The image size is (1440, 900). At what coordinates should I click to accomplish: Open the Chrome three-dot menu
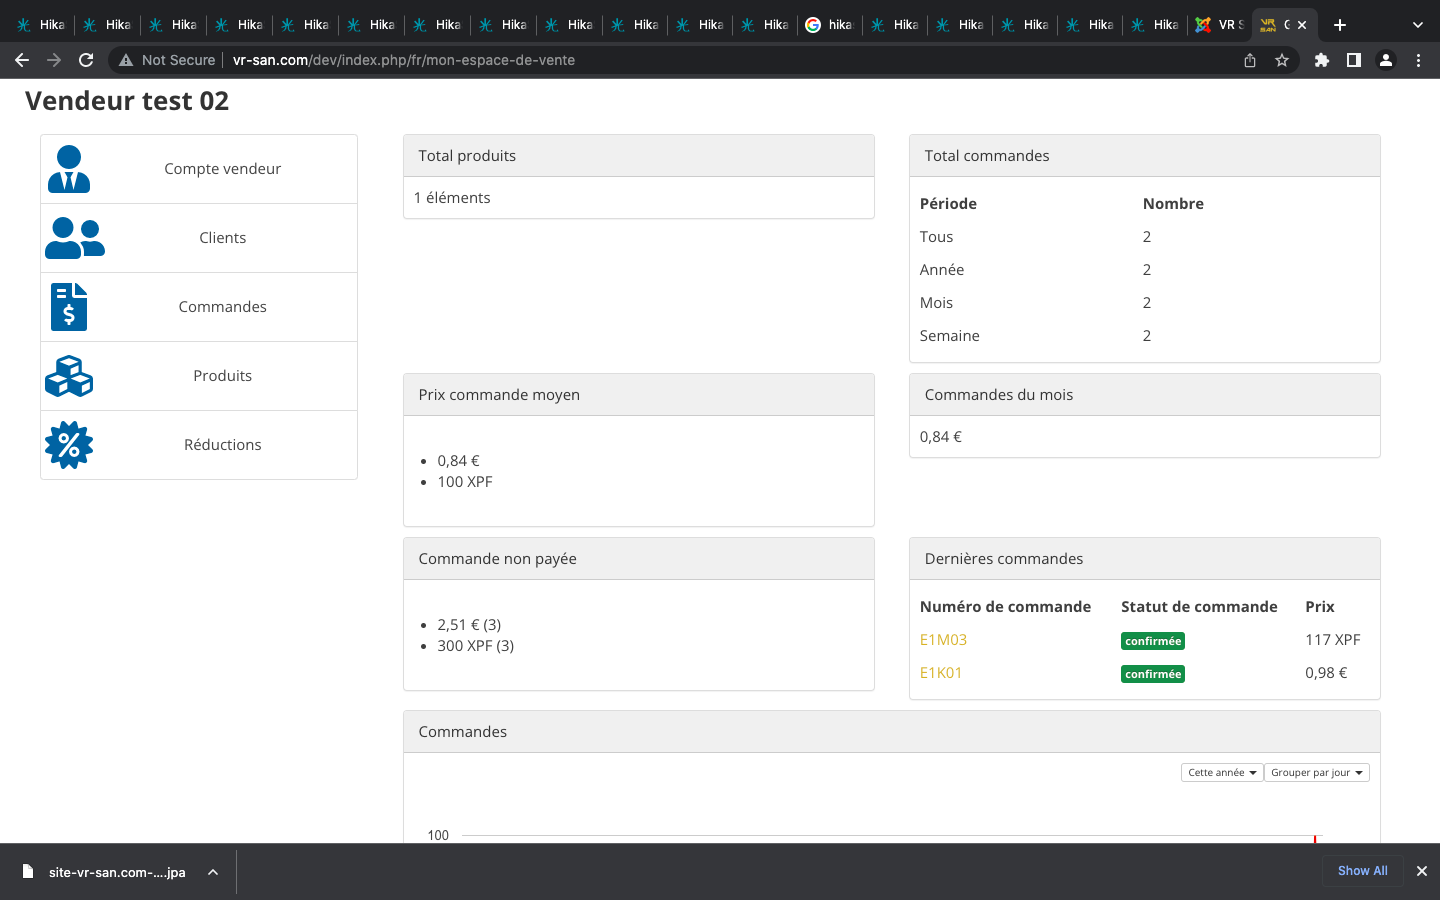1418,60
